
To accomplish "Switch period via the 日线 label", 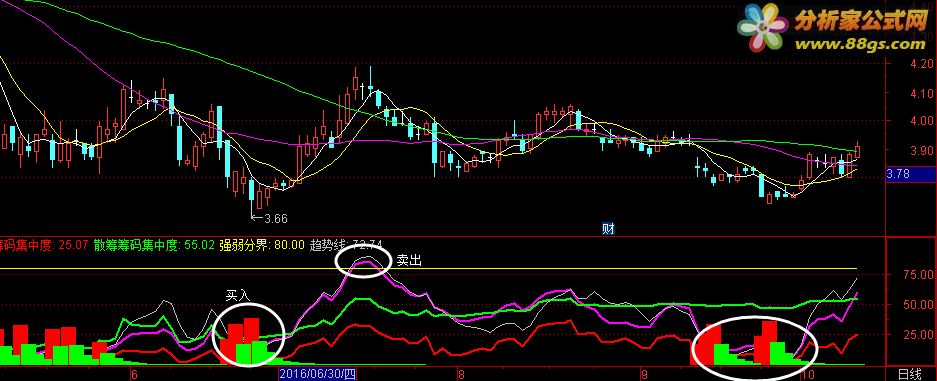I will pyautogui.click(x=910, y=374).
